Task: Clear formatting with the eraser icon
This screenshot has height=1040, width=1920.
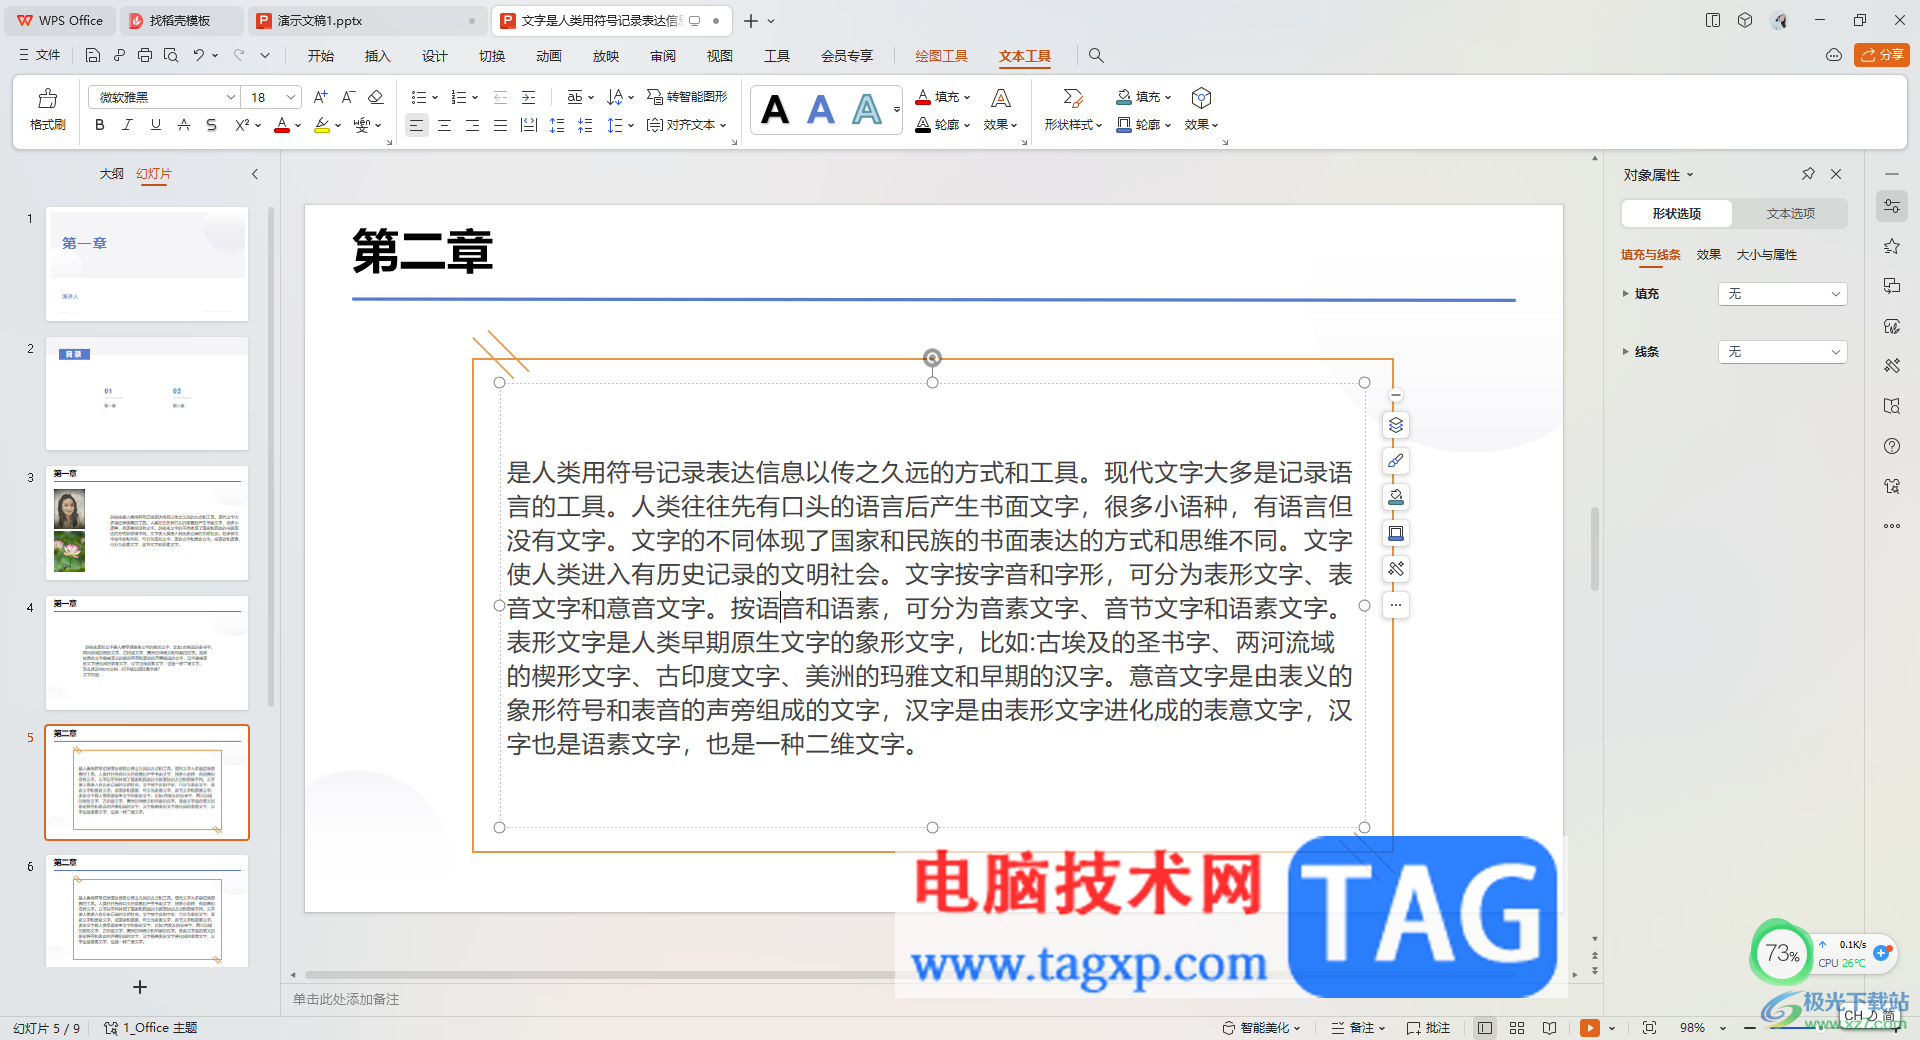Action: pos(376,97)
